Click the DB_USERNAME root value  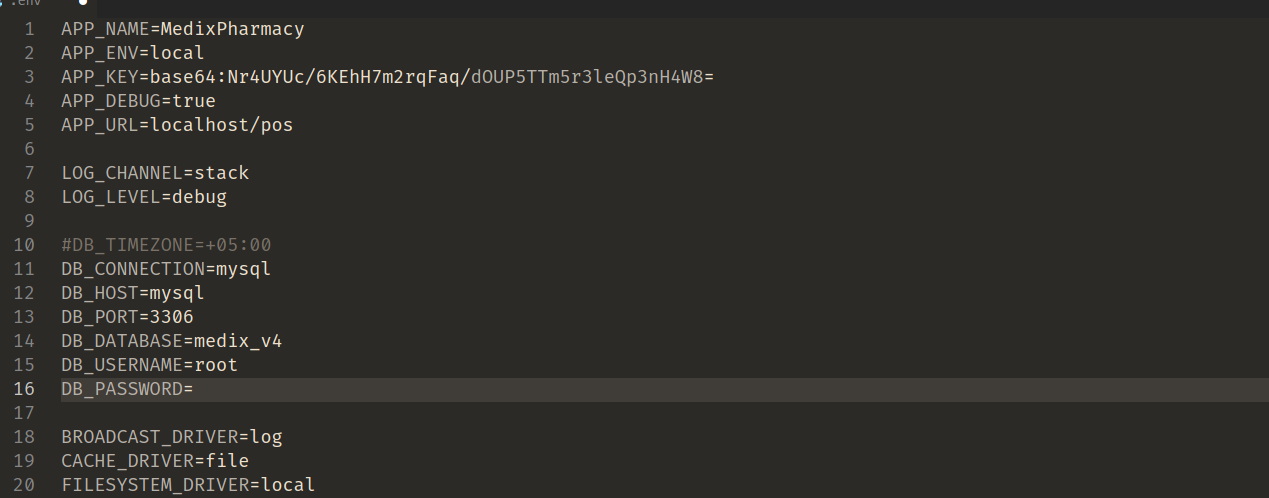(x=216, y=365)
